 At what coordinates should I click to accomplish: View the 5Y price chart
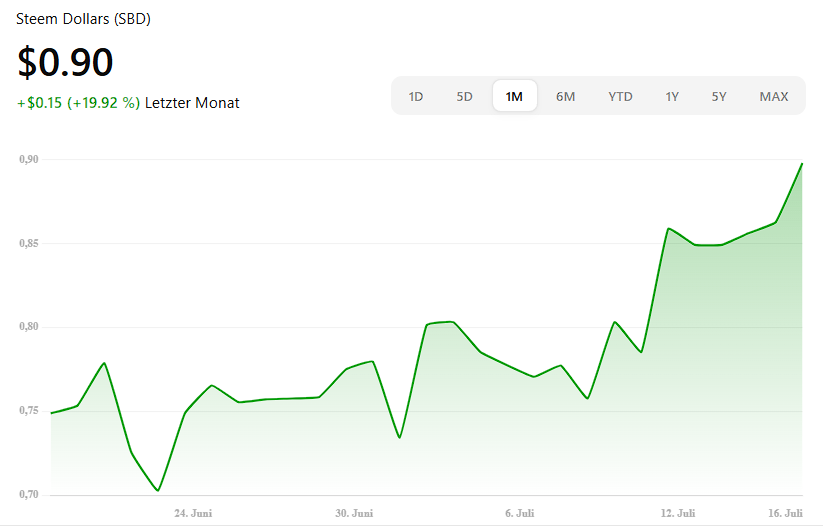[719, 97]
